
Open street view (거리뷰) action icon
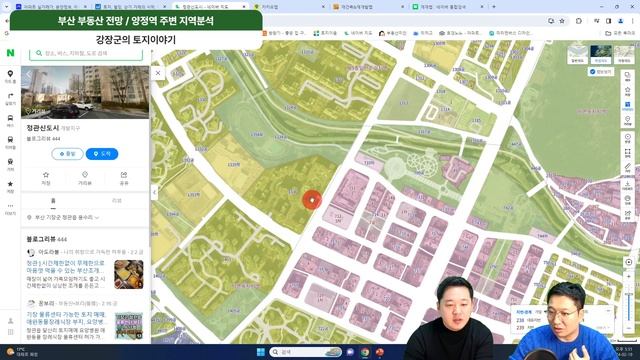(84, 178)
